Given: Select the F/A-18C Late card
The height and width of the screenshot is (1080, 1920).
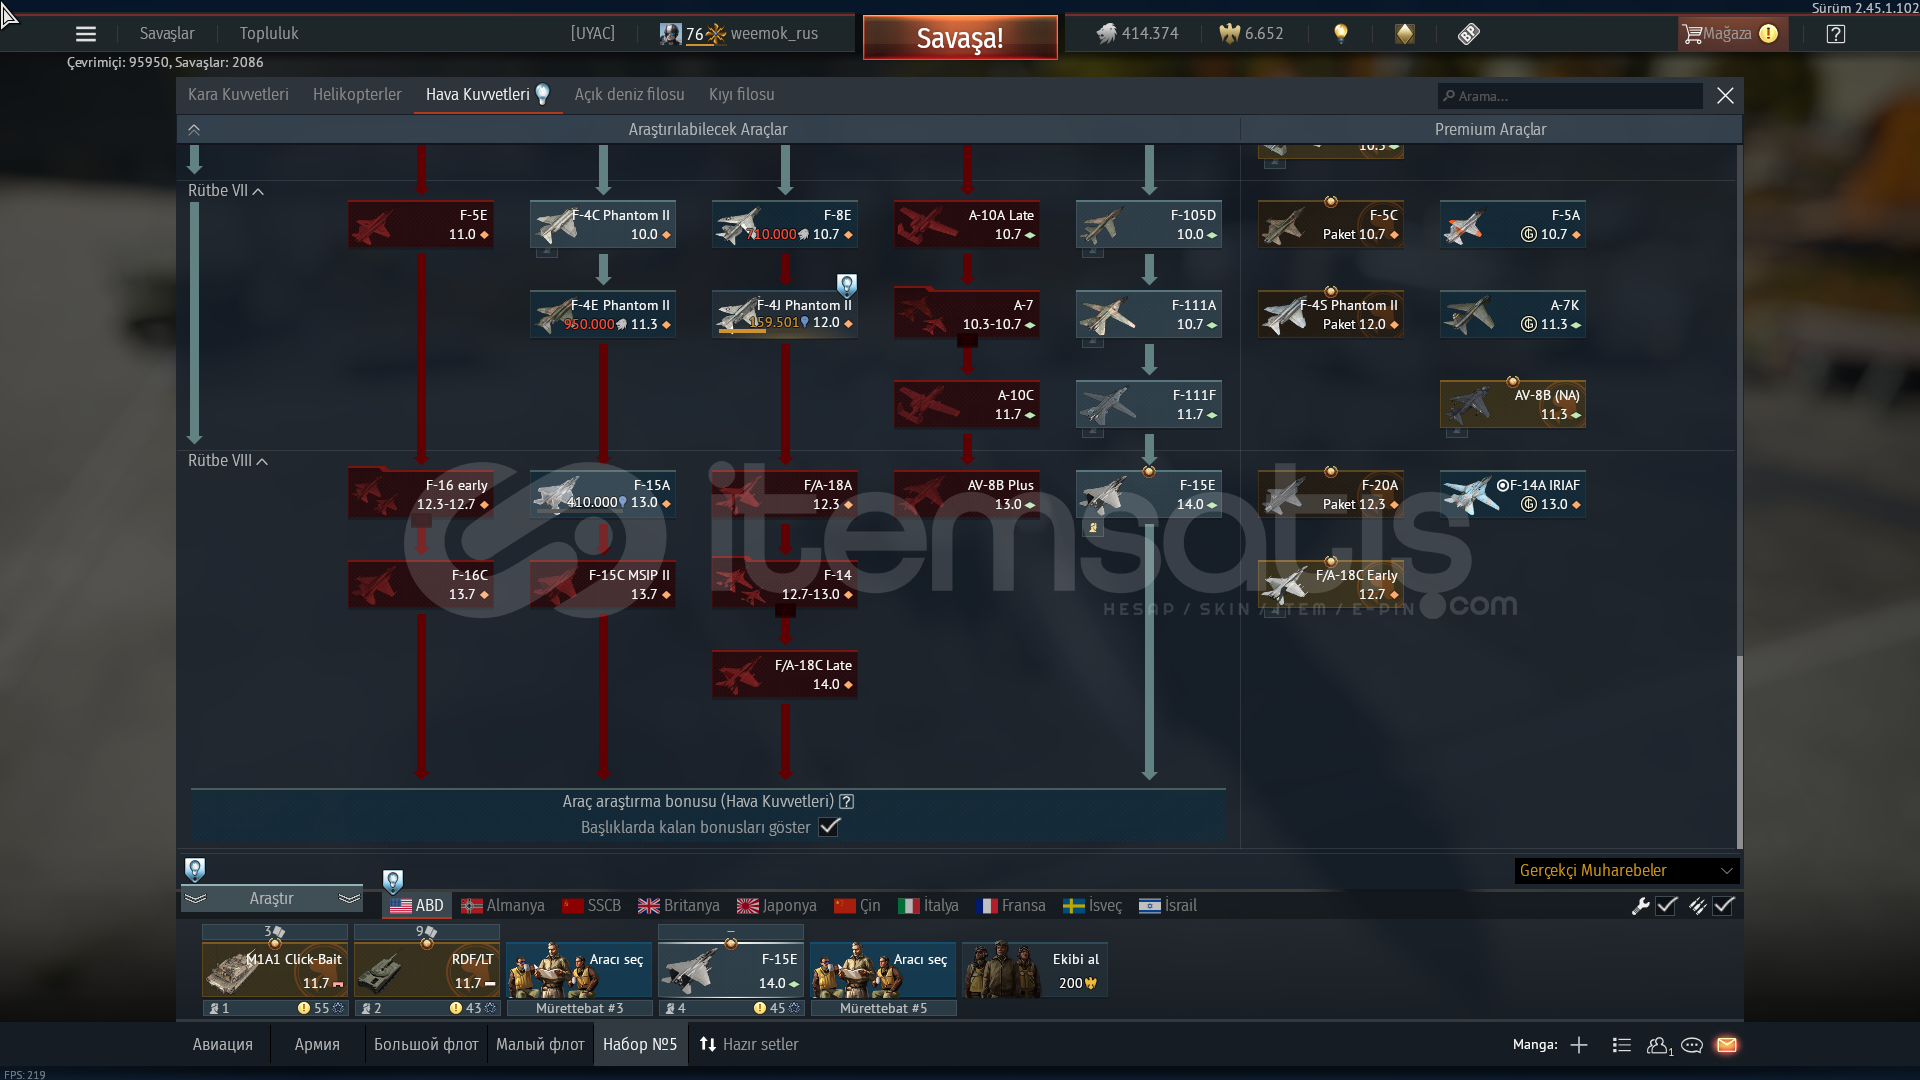Looking at the screenshot, I should pos(785,674).
